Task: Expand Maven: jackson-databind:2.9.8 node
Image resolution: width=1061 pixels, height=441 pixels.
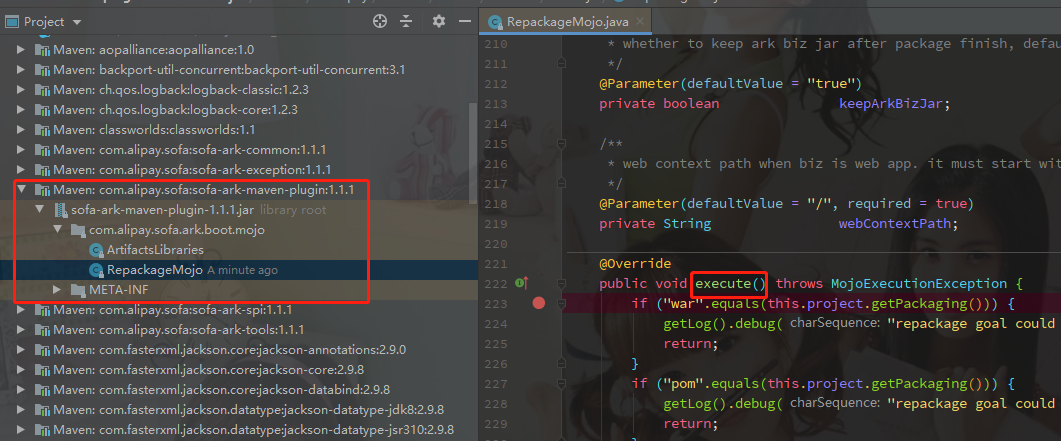Action: 21,390
